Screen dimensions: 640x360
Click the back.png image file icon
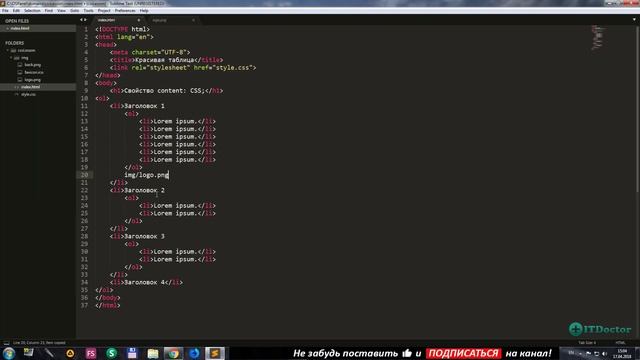coord(20,65)
